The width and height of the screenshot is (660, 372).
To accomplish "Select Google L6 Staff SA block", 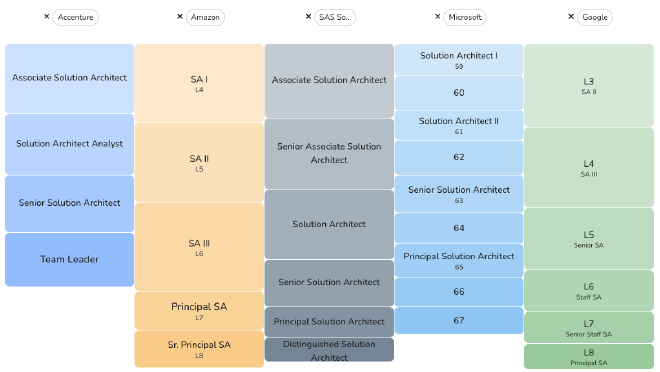I will tap(588, 291).
